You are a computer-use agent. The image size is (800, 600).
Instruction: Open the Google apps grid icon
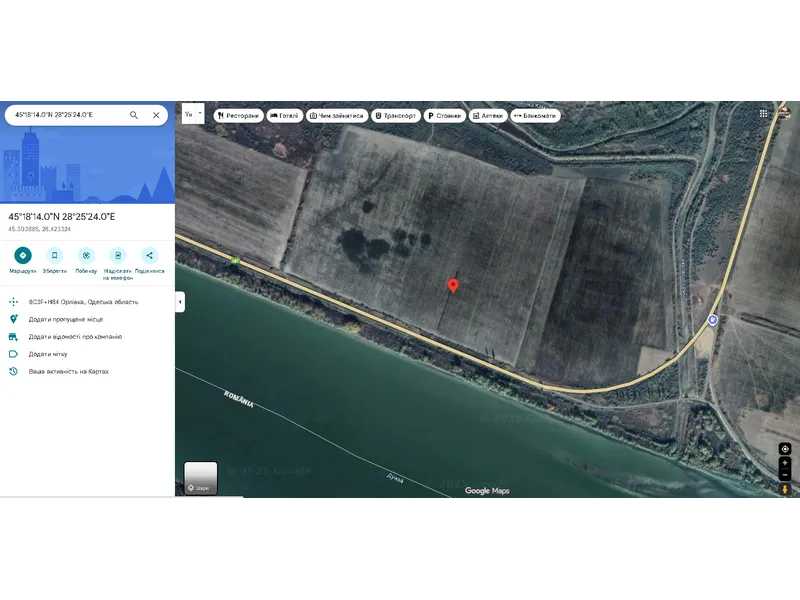(764, 114)
